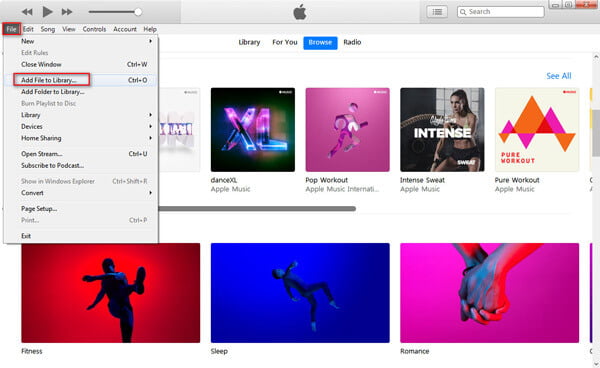The height and width of the screenshot is (368, 600).
Task: Choose Open Stream entry
Action: pos(80,154)
